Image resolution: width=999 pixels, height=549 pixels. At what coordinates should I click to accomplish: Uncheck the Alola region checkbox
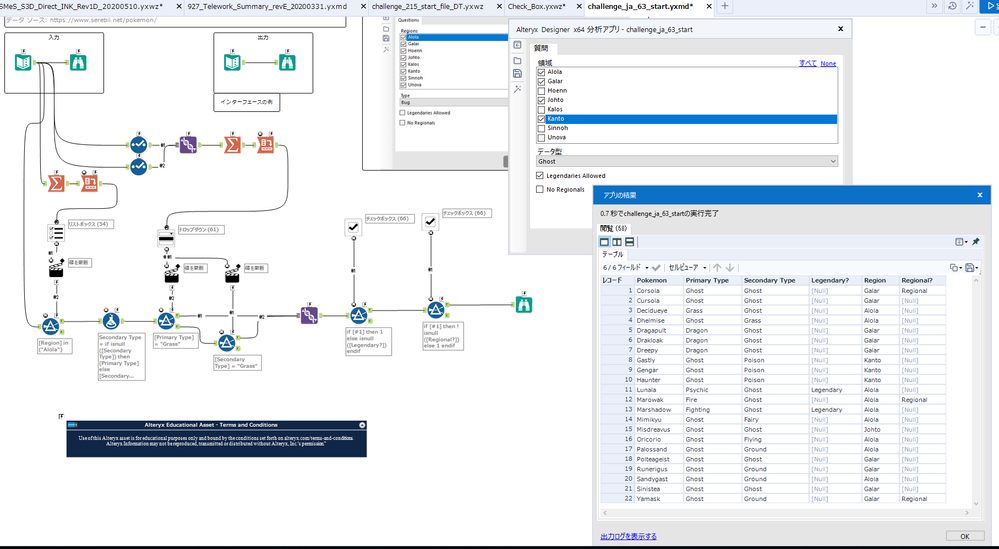pyautogui.click(x=542, y=72)
